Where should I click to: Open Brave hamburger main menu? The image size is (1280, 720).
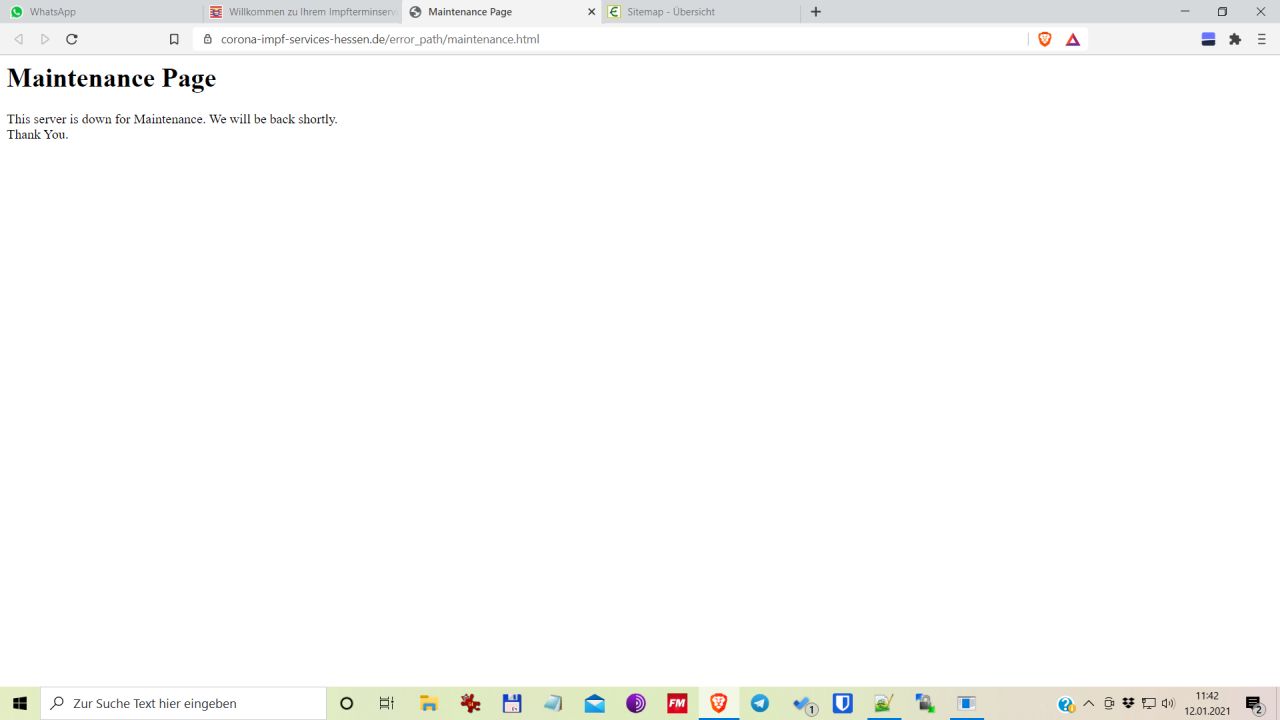(1262, 39)
